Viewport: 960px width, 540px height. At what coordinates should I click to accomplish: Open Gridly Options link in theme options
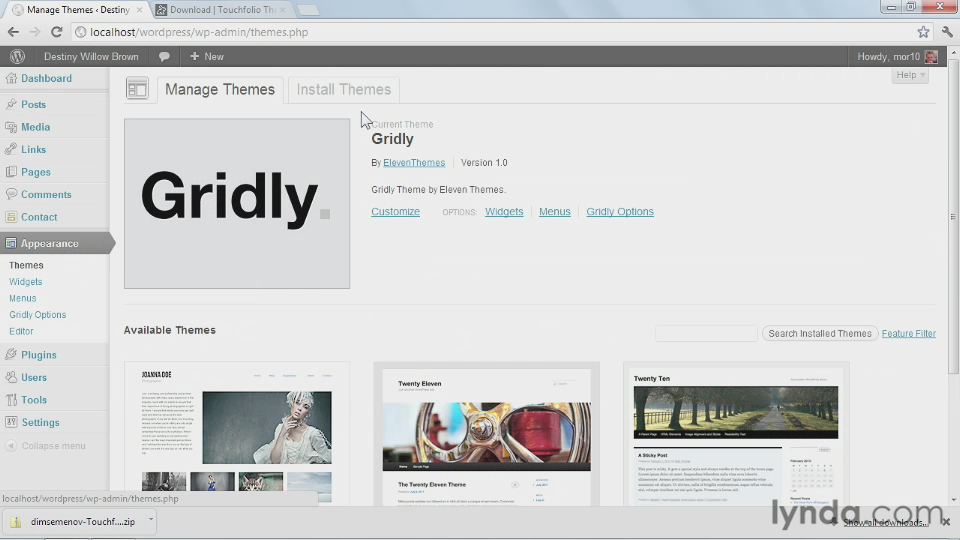point(620,211)
